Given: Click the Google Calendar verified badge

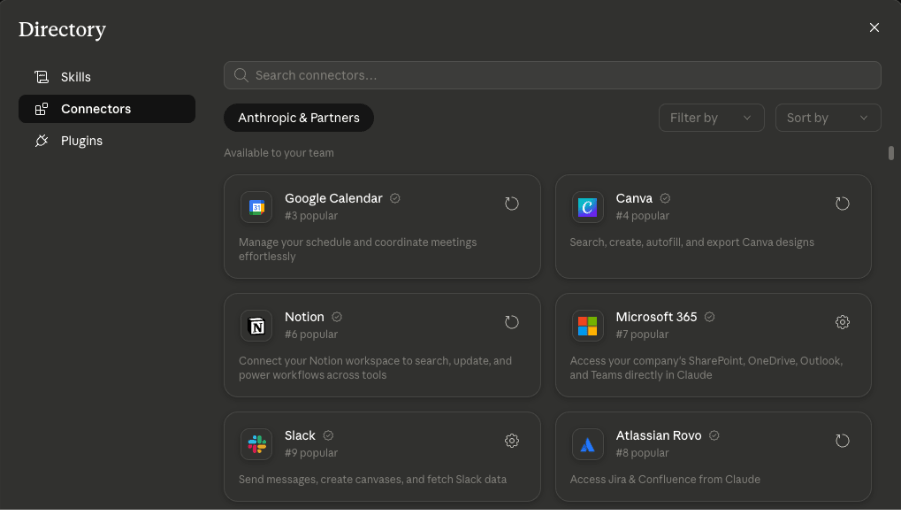Looking at the screenshot, I should click(x=395, y=198).
